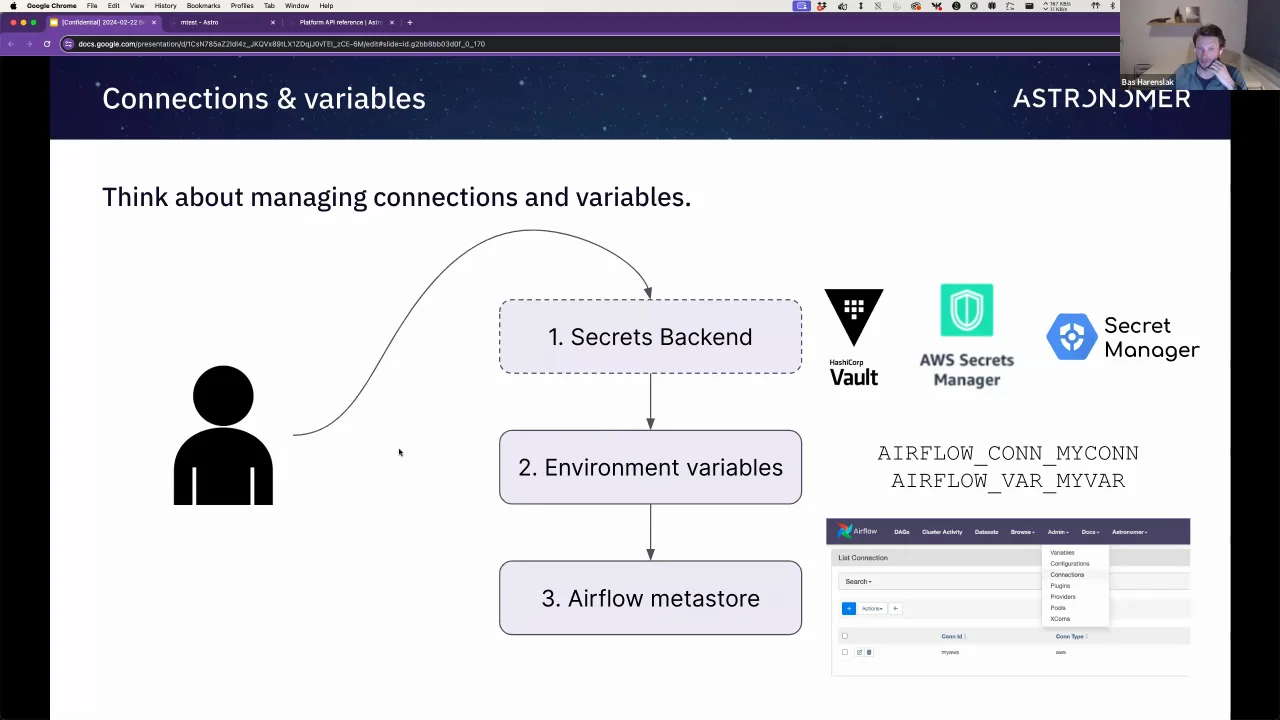
Task: Open Cluster Activity in Airflow navbar
Action: (x=942, y=532)
